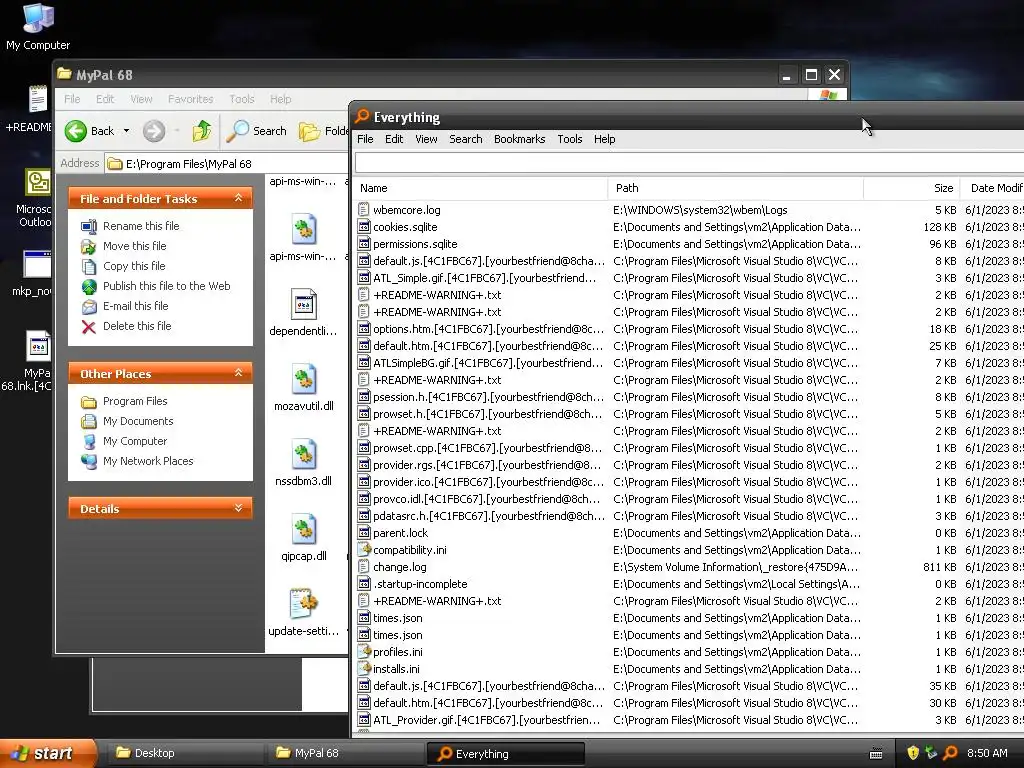Select the update-setti... file icon
This screenshot has height=768, width=1024.
pyautogui.click(x=304, y=605)
